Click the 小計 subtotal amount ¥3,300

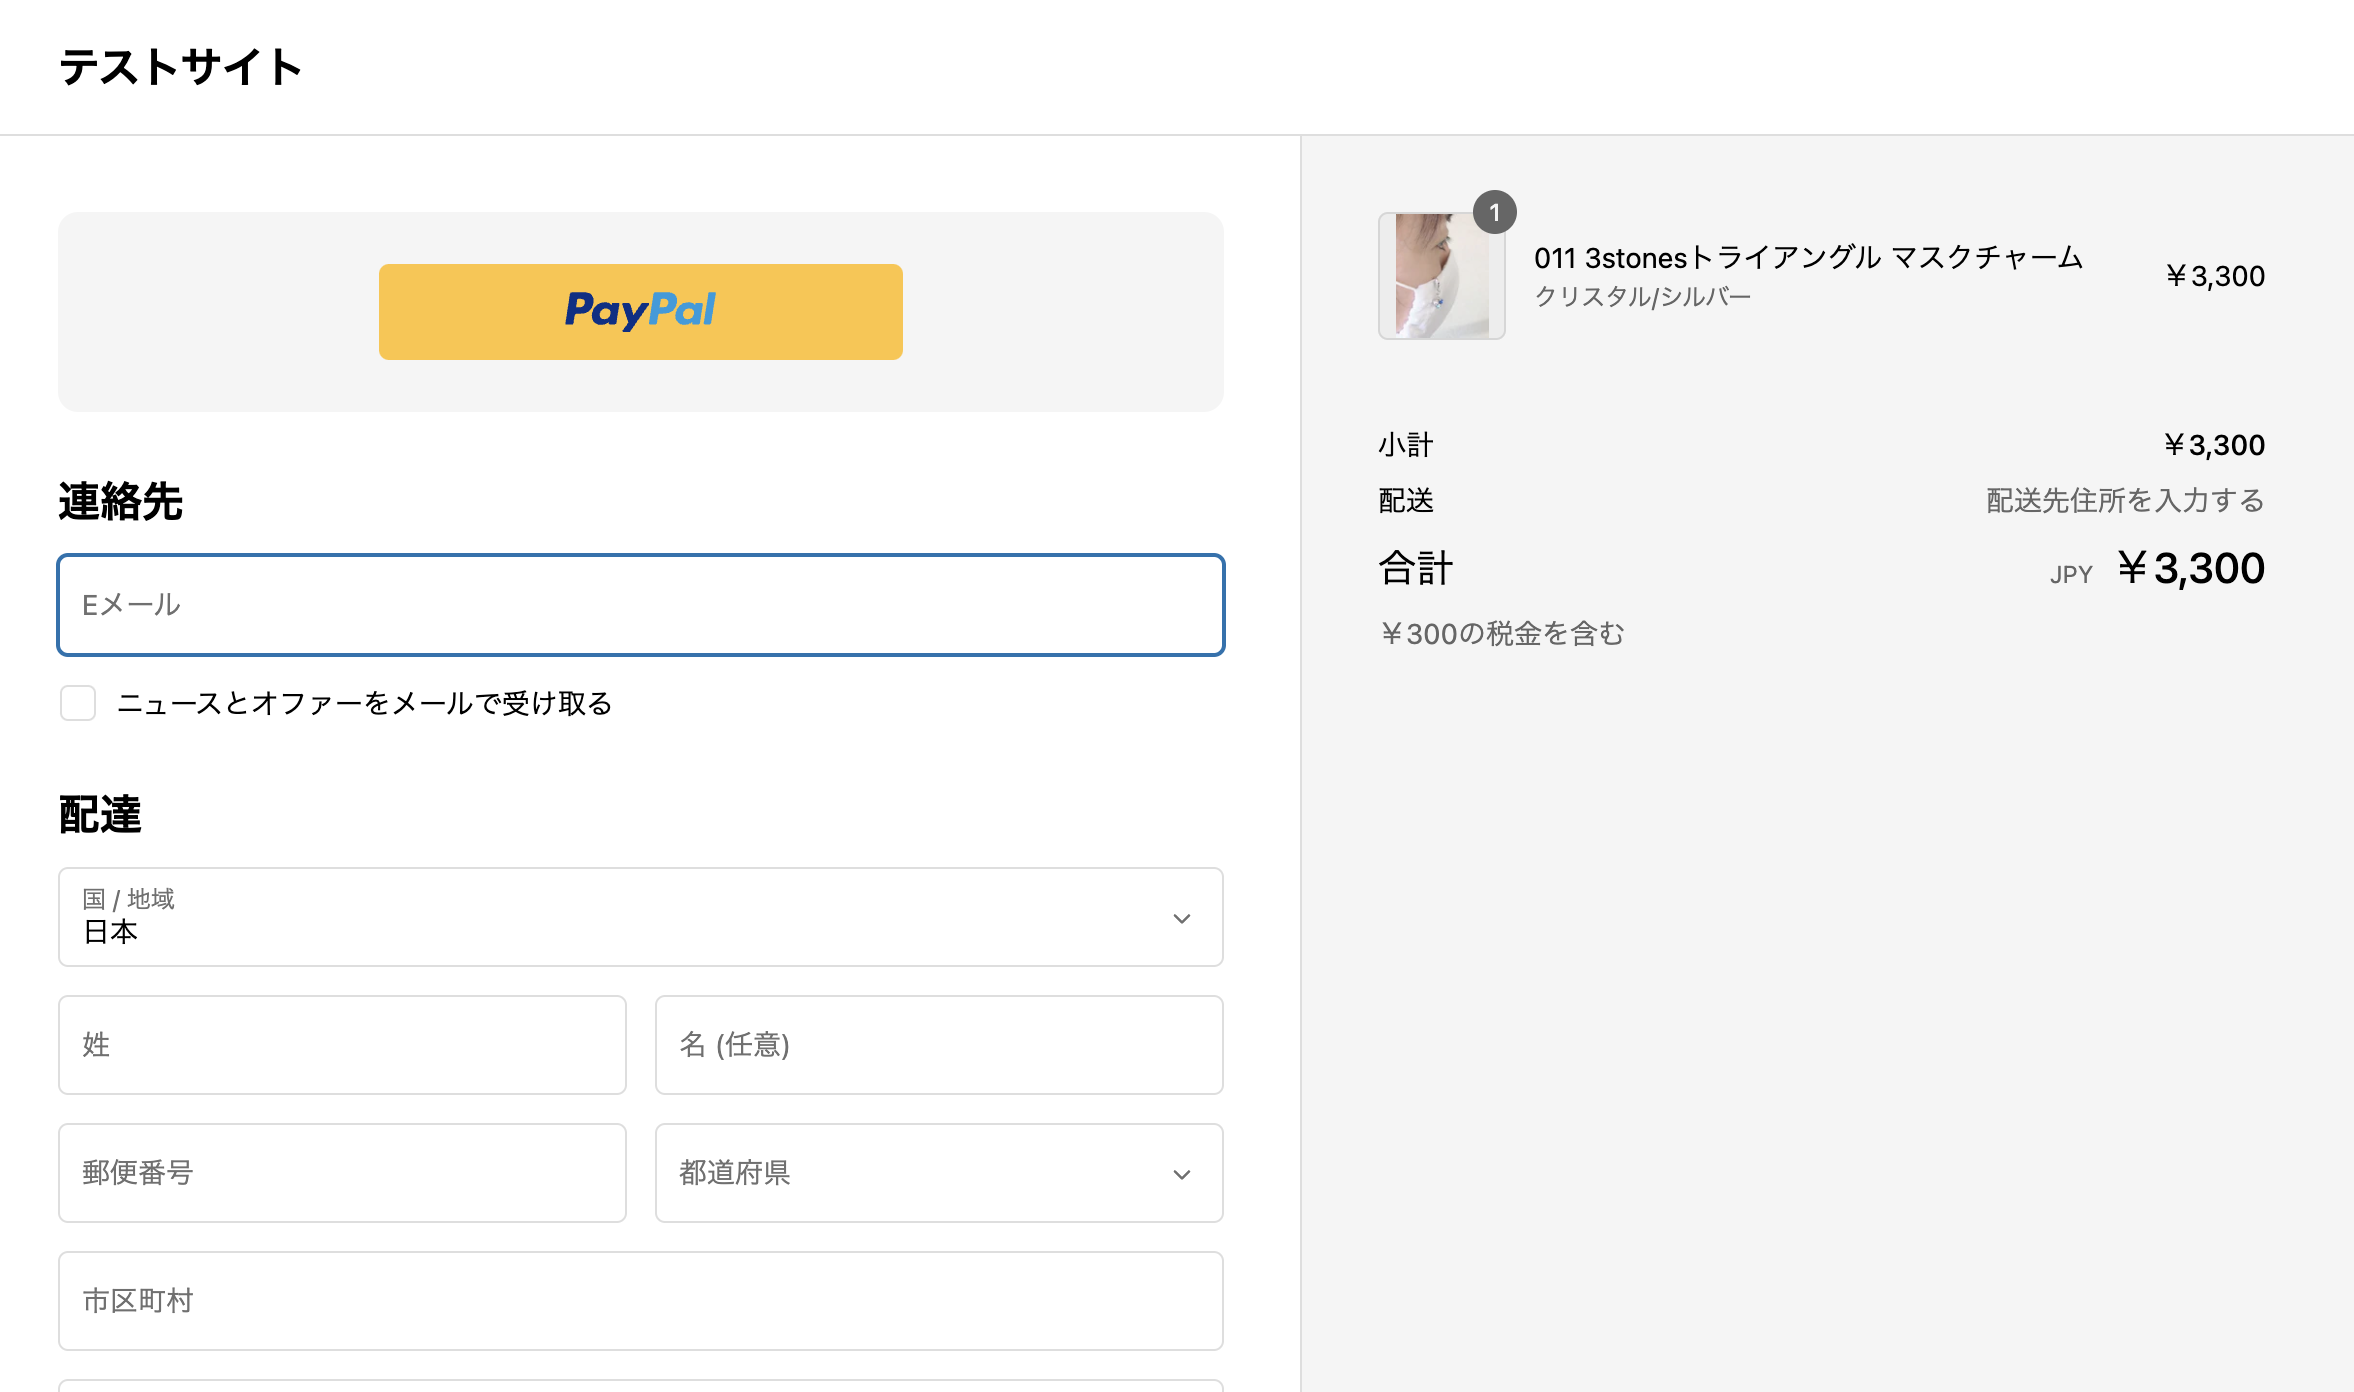pos(2213,444)
